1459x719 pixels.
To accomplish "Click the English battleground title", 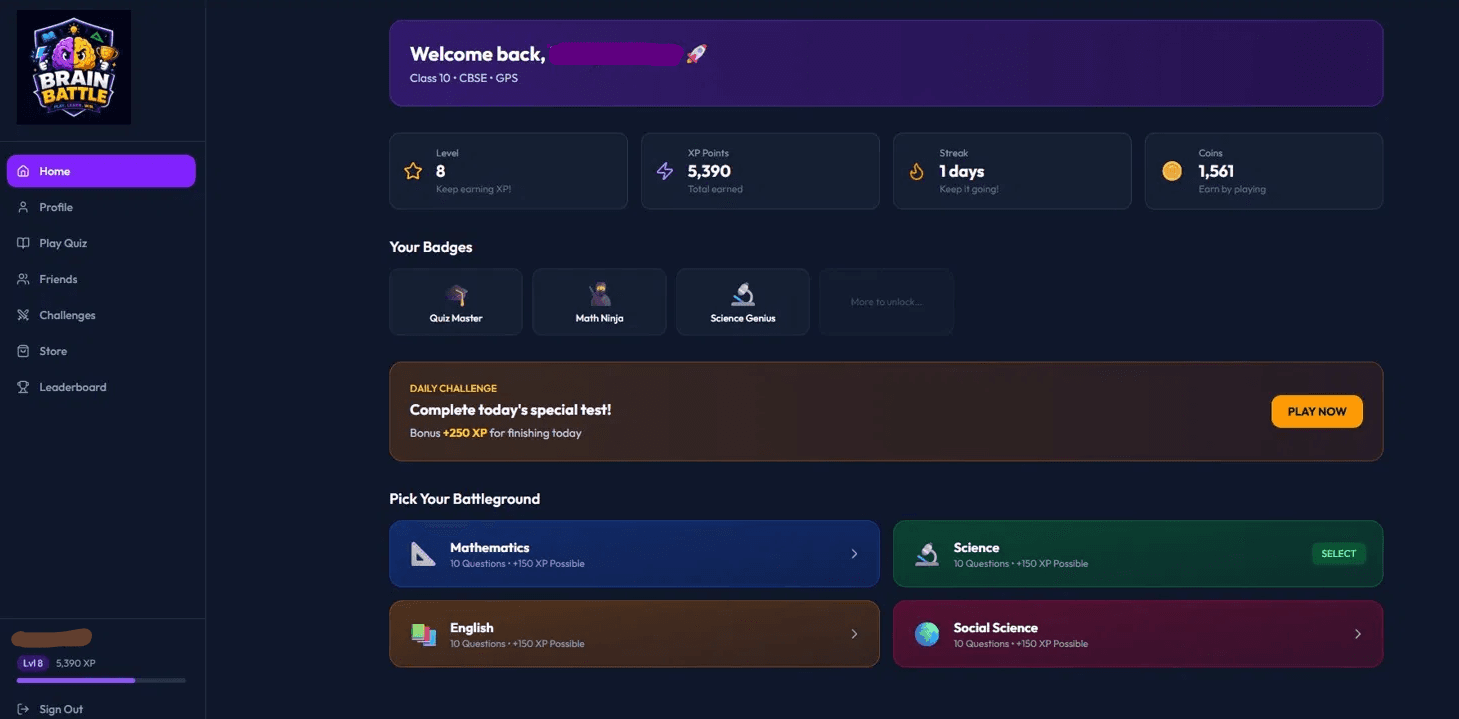I will [x=471, y=627].
